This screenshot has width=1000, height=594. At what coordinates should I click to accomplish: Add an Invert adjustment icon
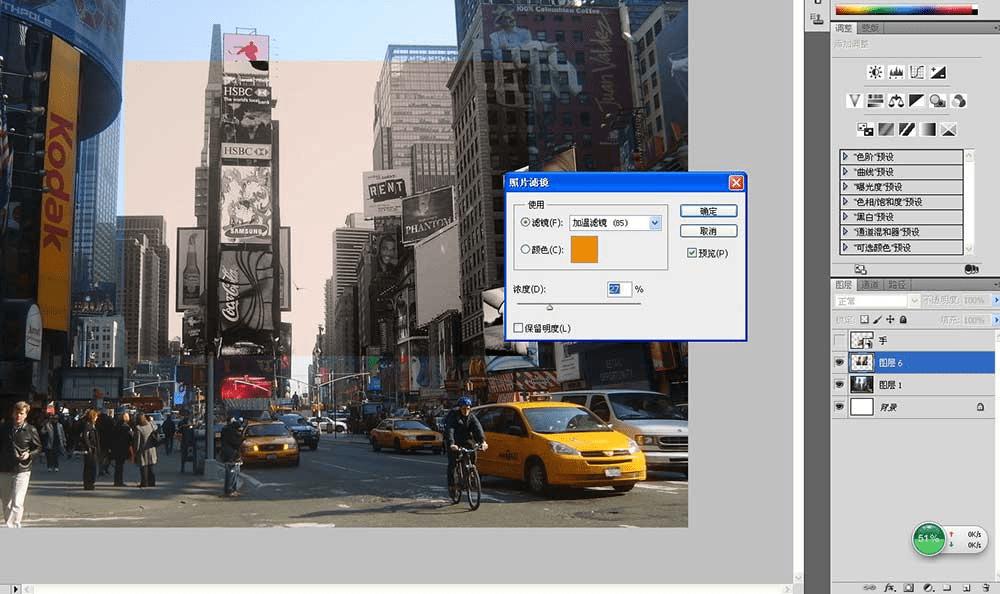pos(865,130)
